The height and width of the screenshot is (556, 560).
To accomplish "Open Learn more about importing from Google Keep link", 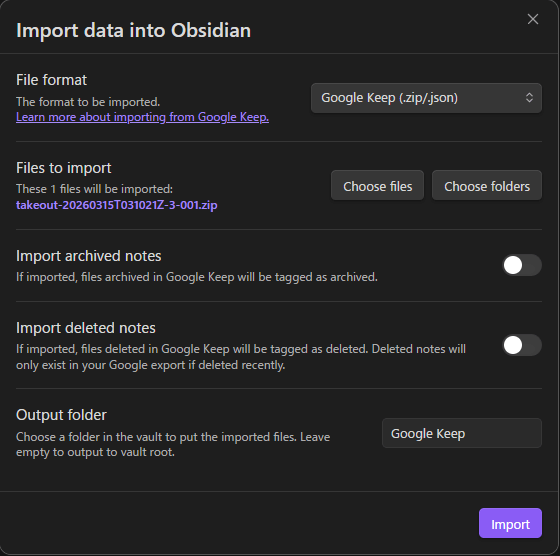I will [x=142, y=117].
